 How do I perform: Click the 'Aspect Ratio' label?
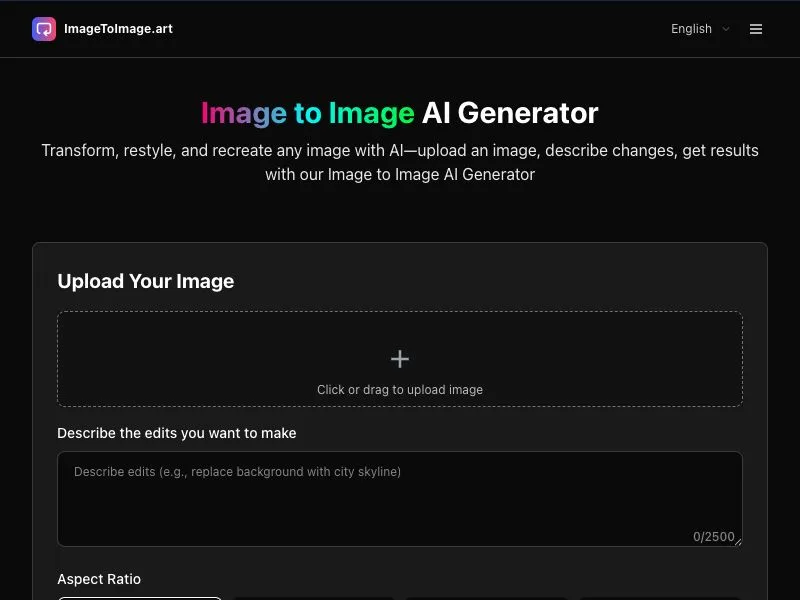tap(99, 580)
